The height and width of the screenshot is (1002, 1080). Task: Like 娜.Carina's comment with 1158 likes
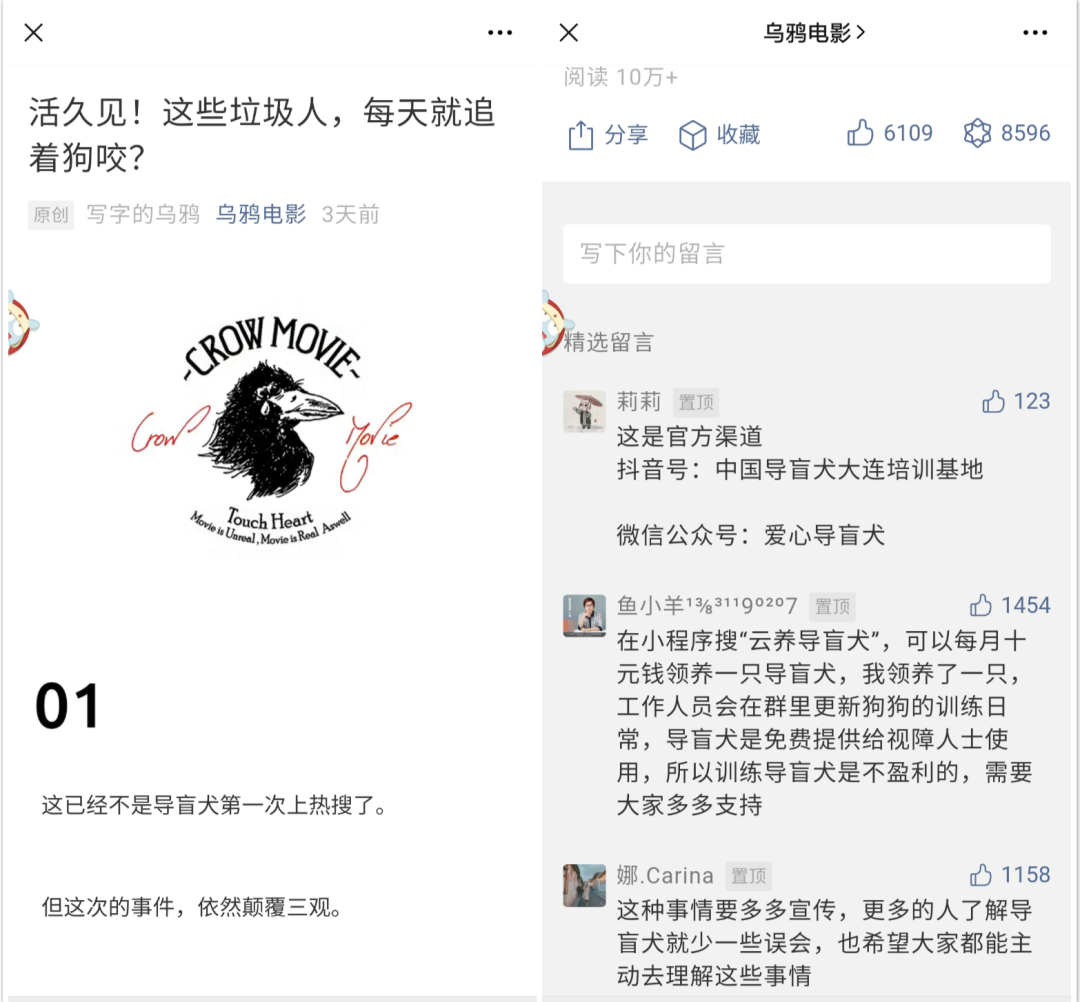(x=980, y=875)
